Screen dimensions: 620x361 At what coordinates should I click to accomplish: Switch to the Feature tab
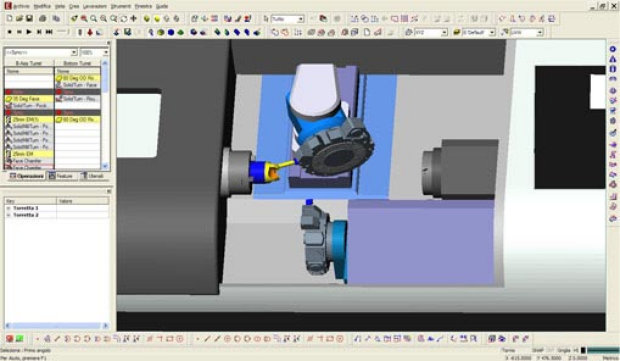62,176
